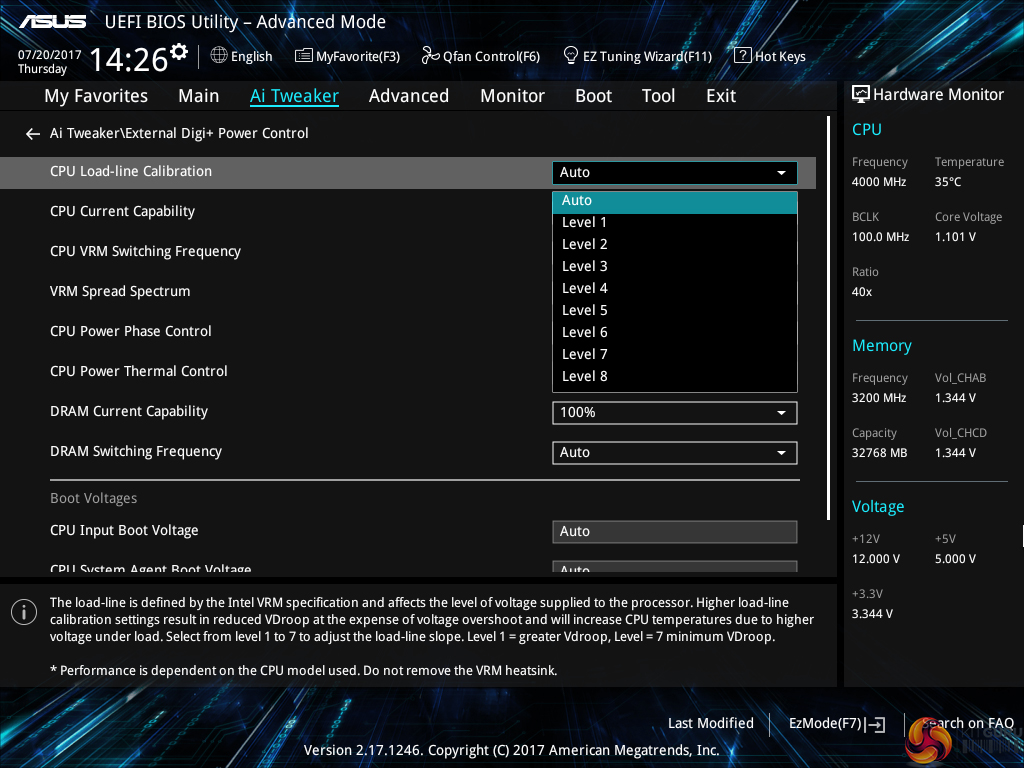Image resolution: width=1024 pixels, height=768 pixels.
Task: Open DRAM Switching Frequency Auto dropdown
Action: click(x=675, y=453)
